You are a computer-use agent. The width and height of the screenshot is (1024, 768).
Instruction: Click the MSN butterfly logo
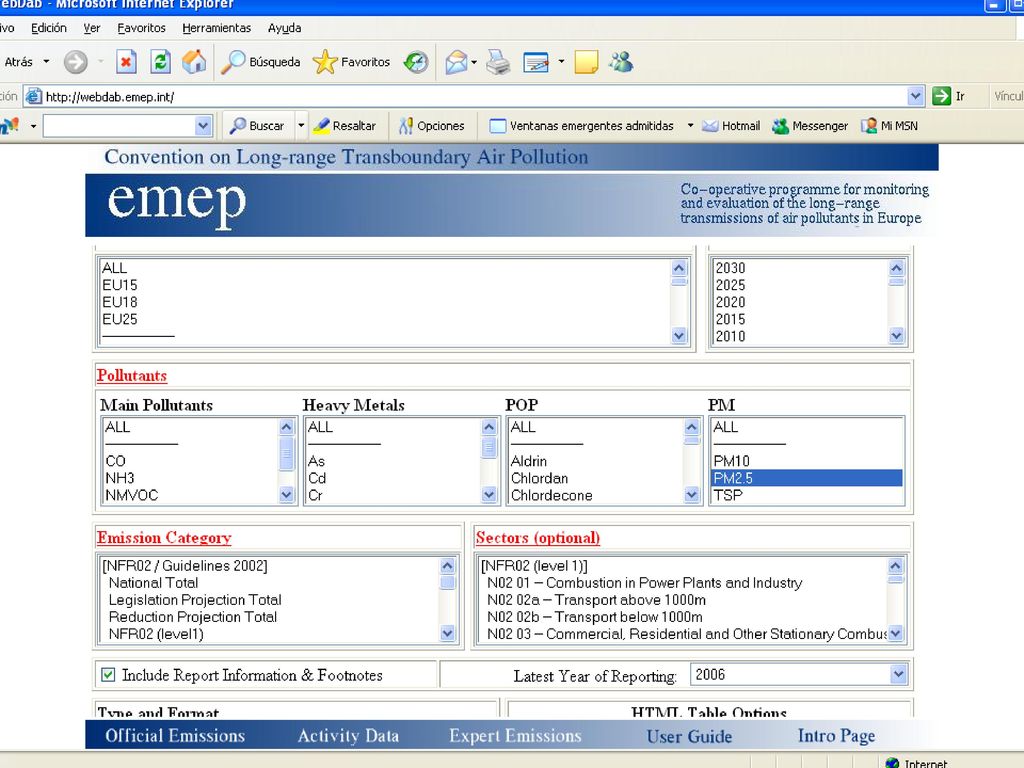pos(10,125)
